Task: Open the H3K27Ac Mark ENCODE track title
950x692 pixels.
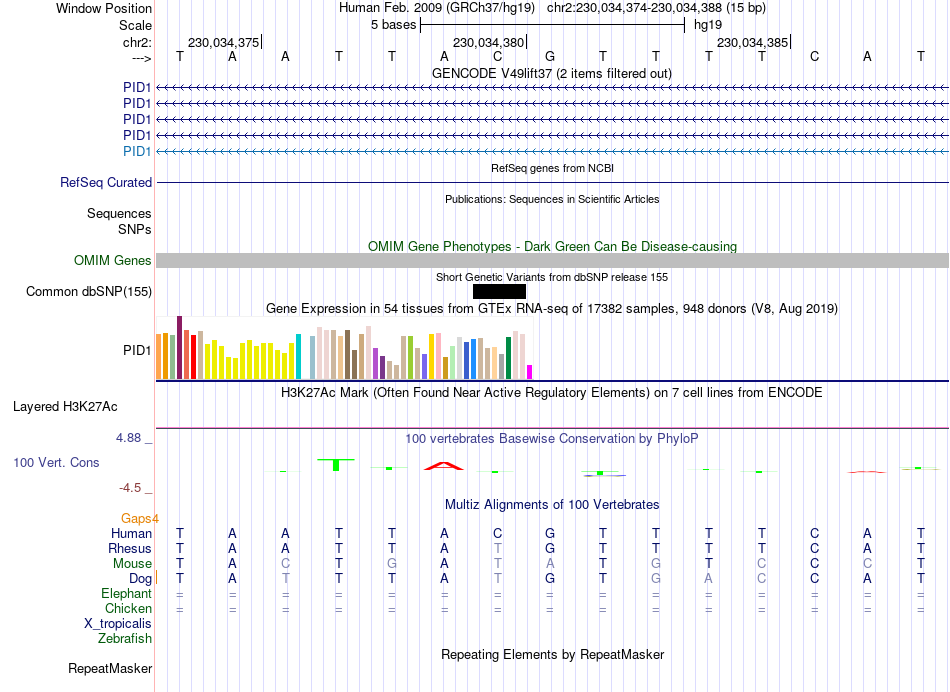Action: click(x=552, y=393)
